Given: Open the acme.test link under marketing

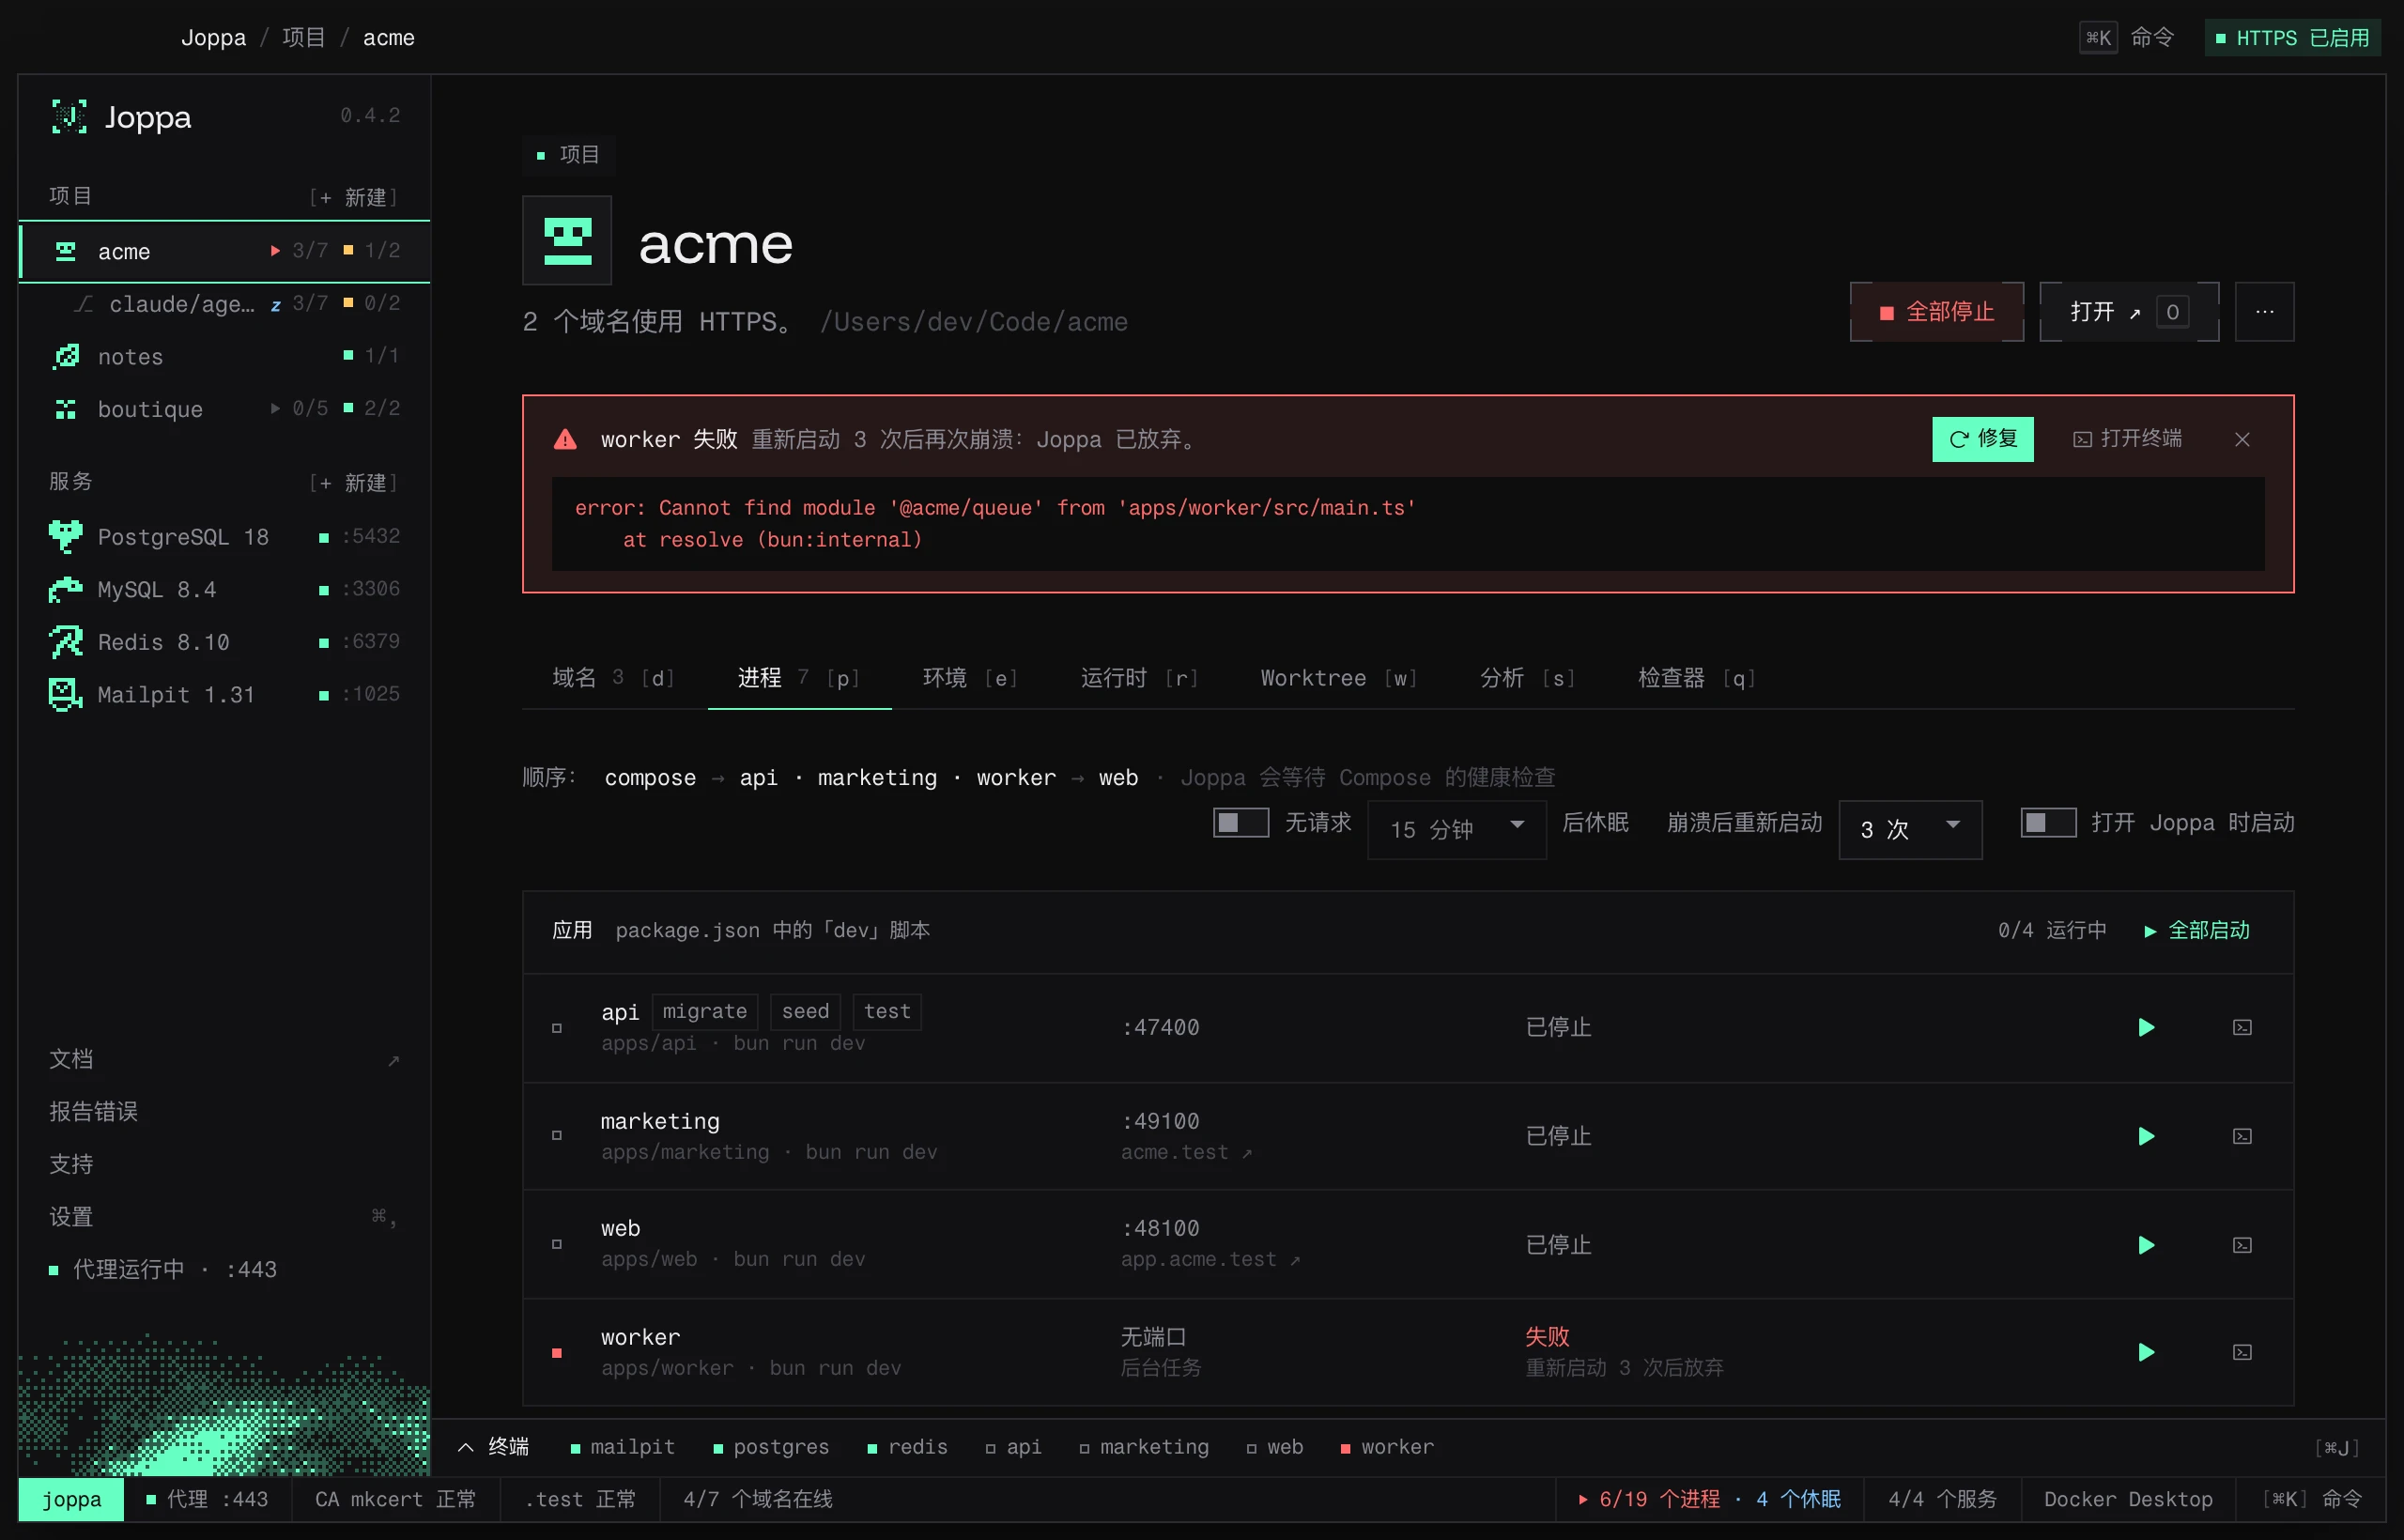Looking at the screenshot, I should [x=1186, y=1152].
